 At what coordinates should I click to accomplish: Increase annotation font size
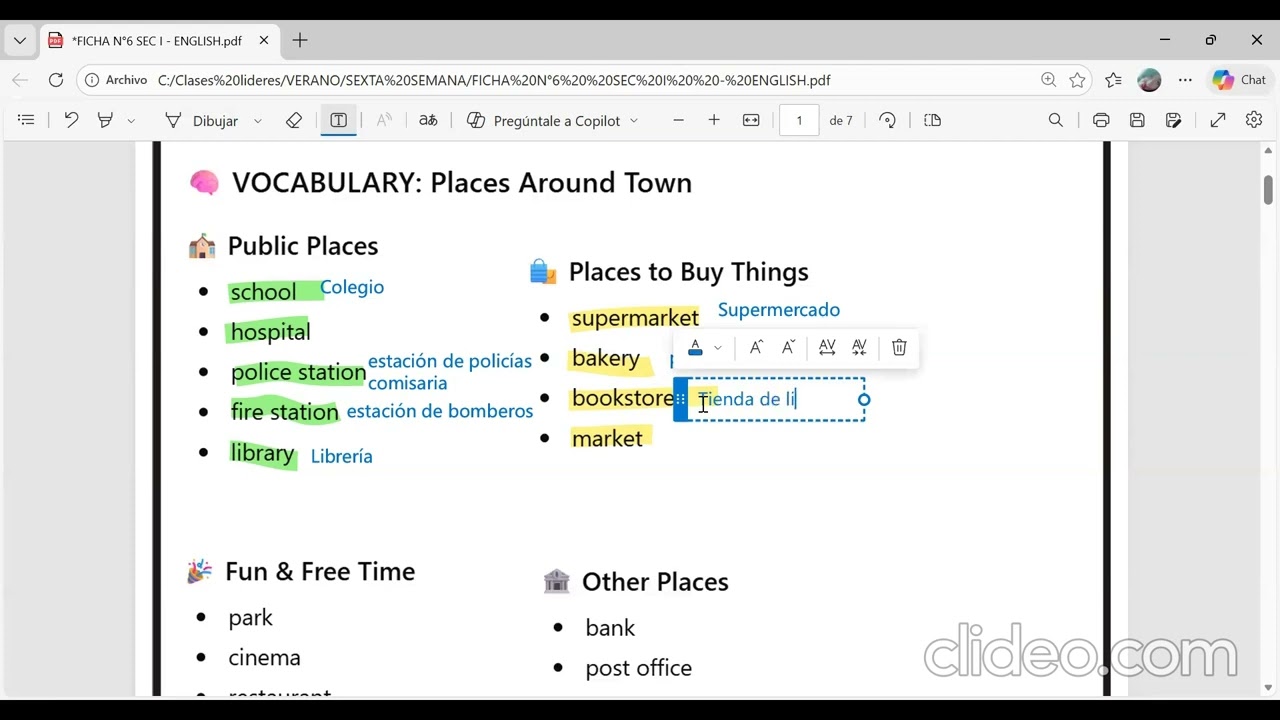coord(756,347)
